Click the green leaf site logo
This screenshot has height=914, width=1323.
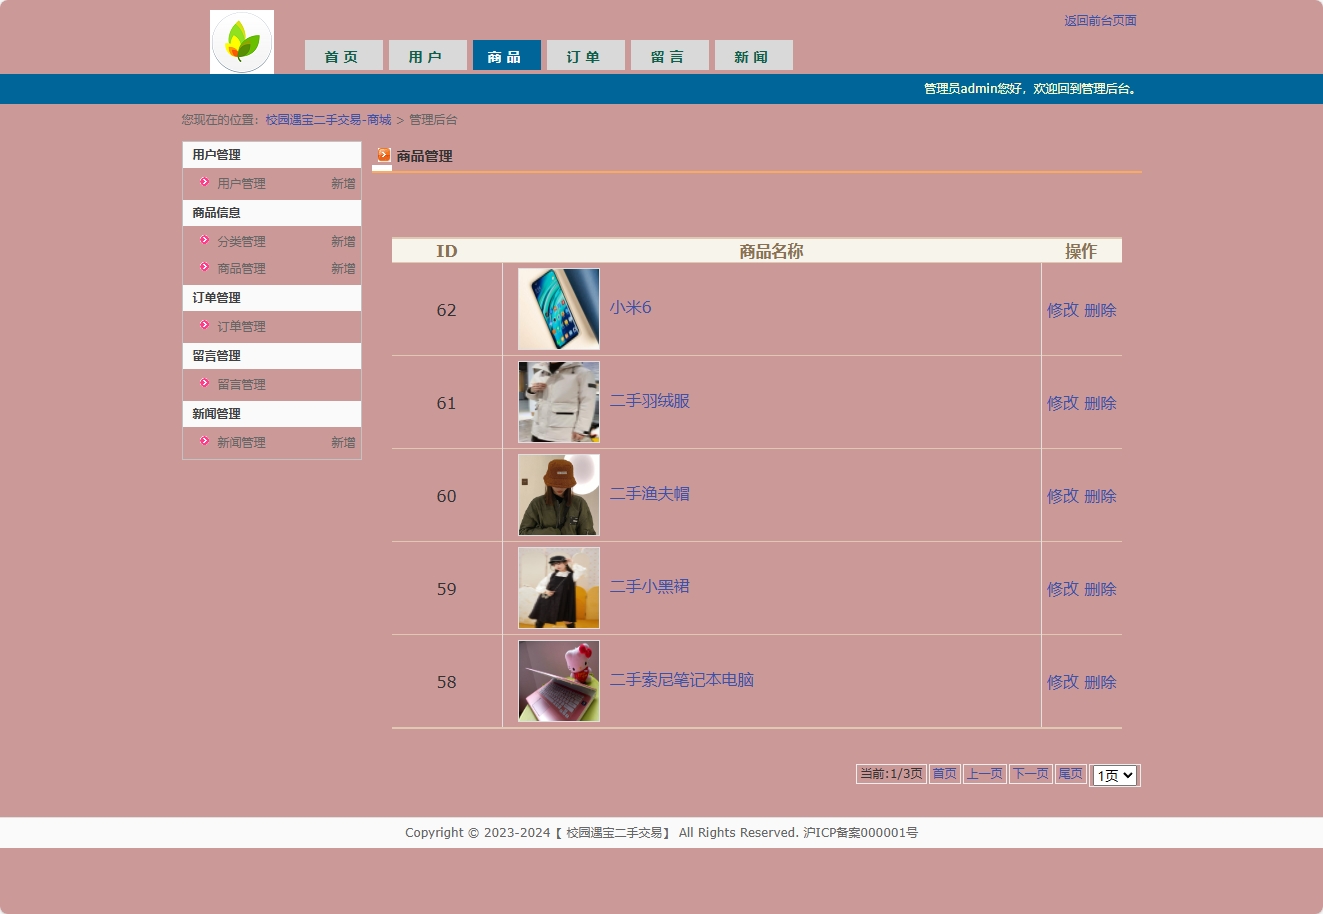241,41
